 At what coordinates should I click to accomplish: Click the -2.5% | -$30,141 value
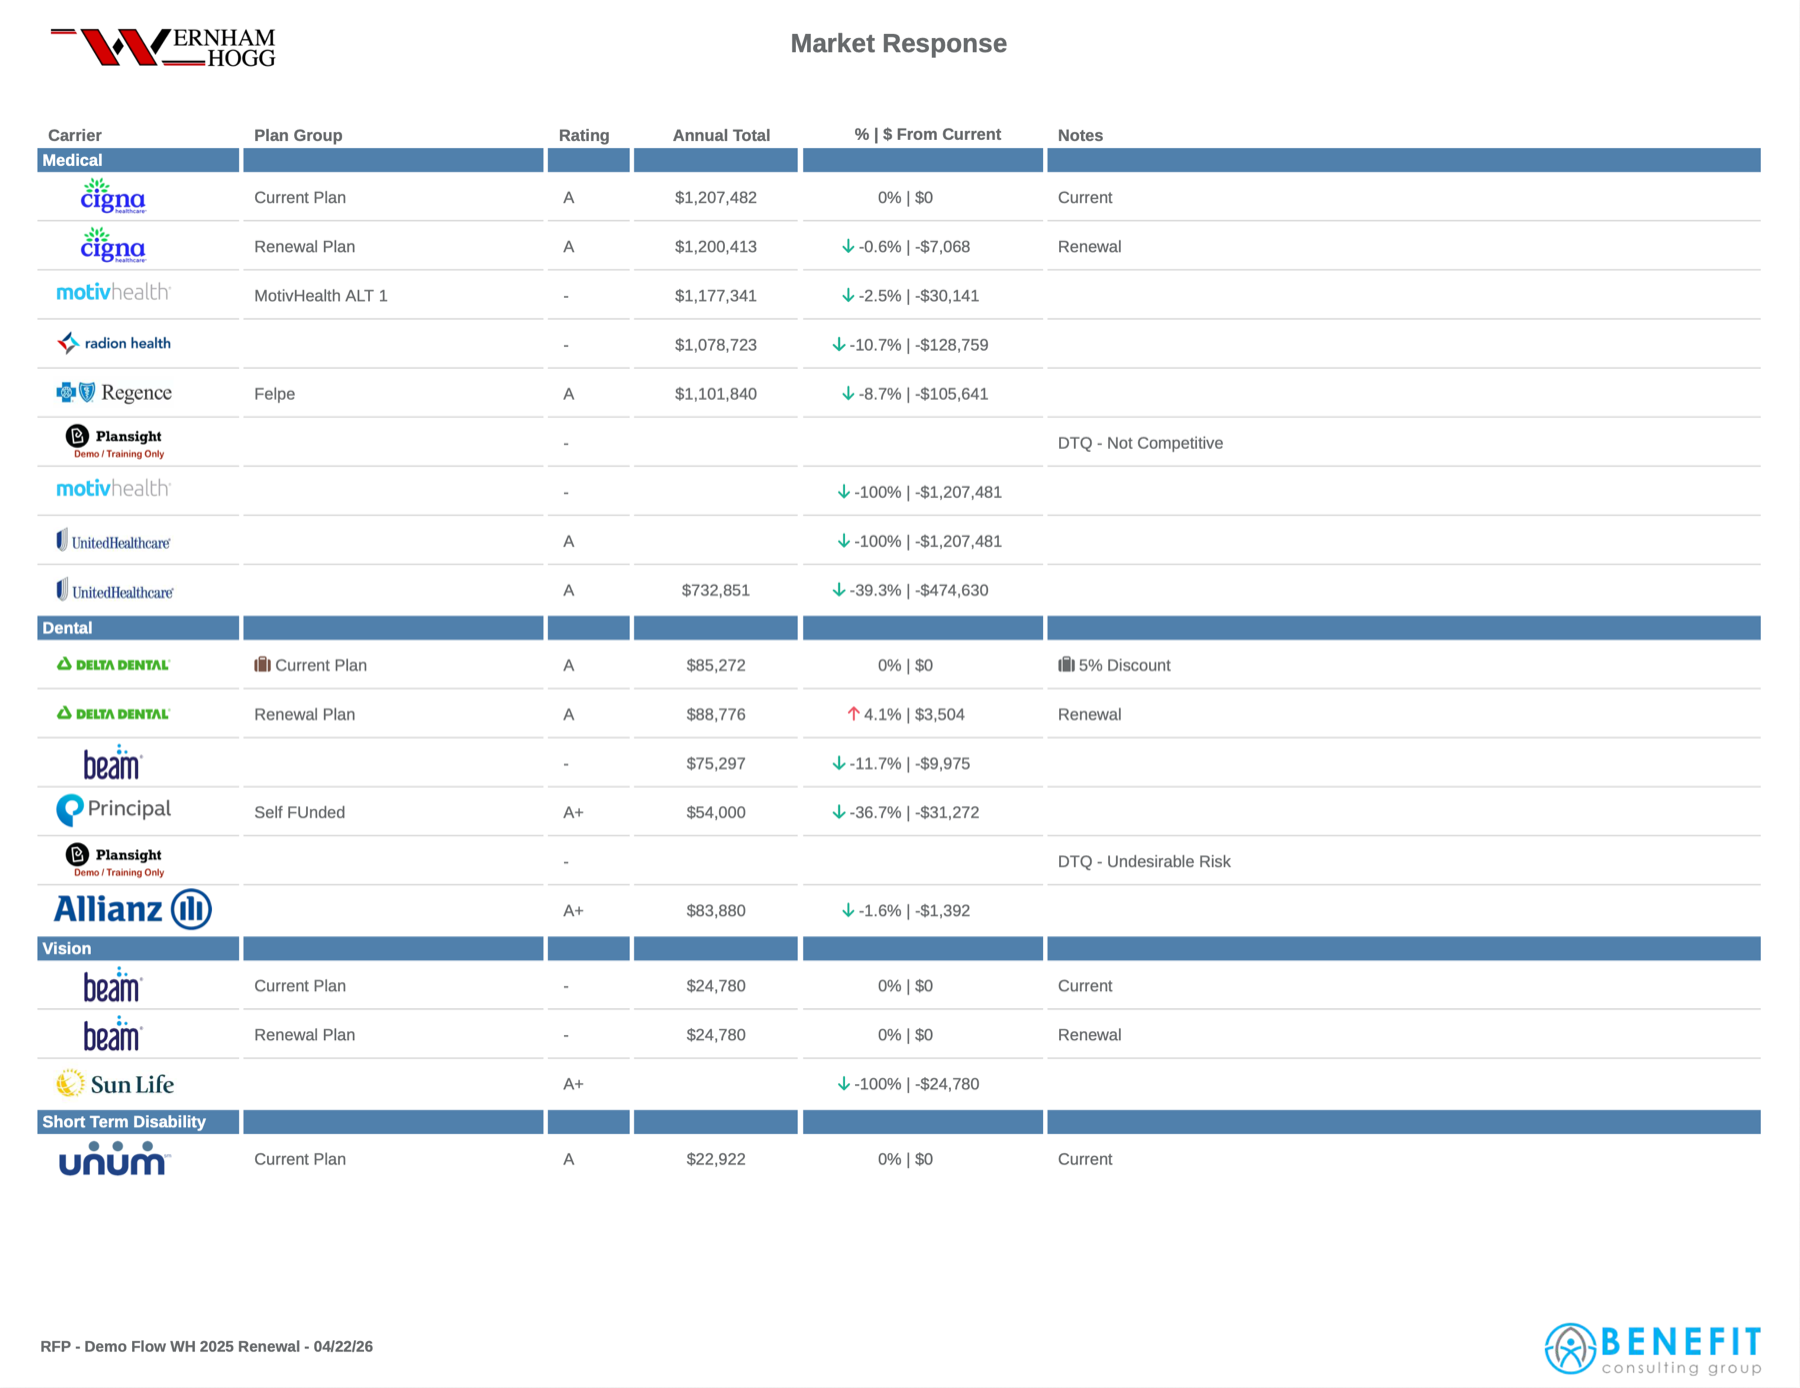pyautogui.click(x=919, y=296)
